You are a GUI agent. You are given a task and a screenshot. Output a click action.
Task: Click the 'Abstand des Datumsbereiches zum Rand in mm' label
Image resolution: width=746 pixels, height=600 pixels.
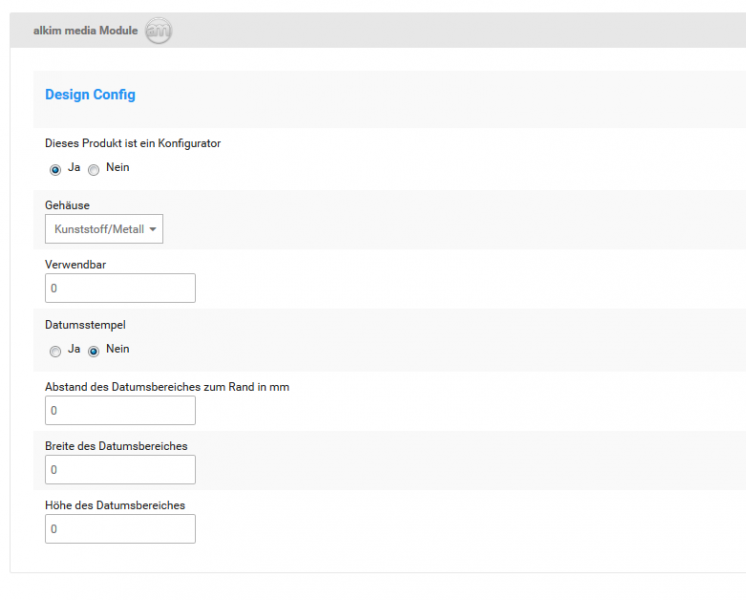point(167,387)
